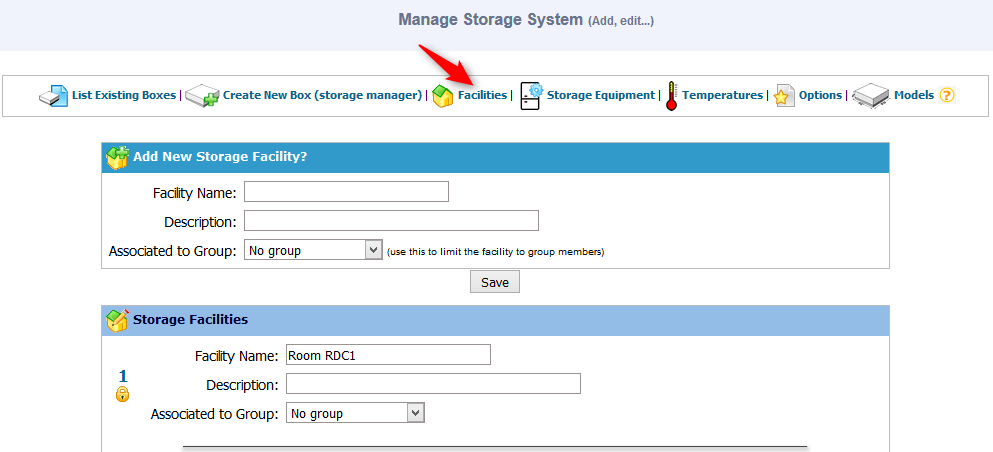Click the Save button
The width and height of the screenshot is (993, 452).
point(495,282)
